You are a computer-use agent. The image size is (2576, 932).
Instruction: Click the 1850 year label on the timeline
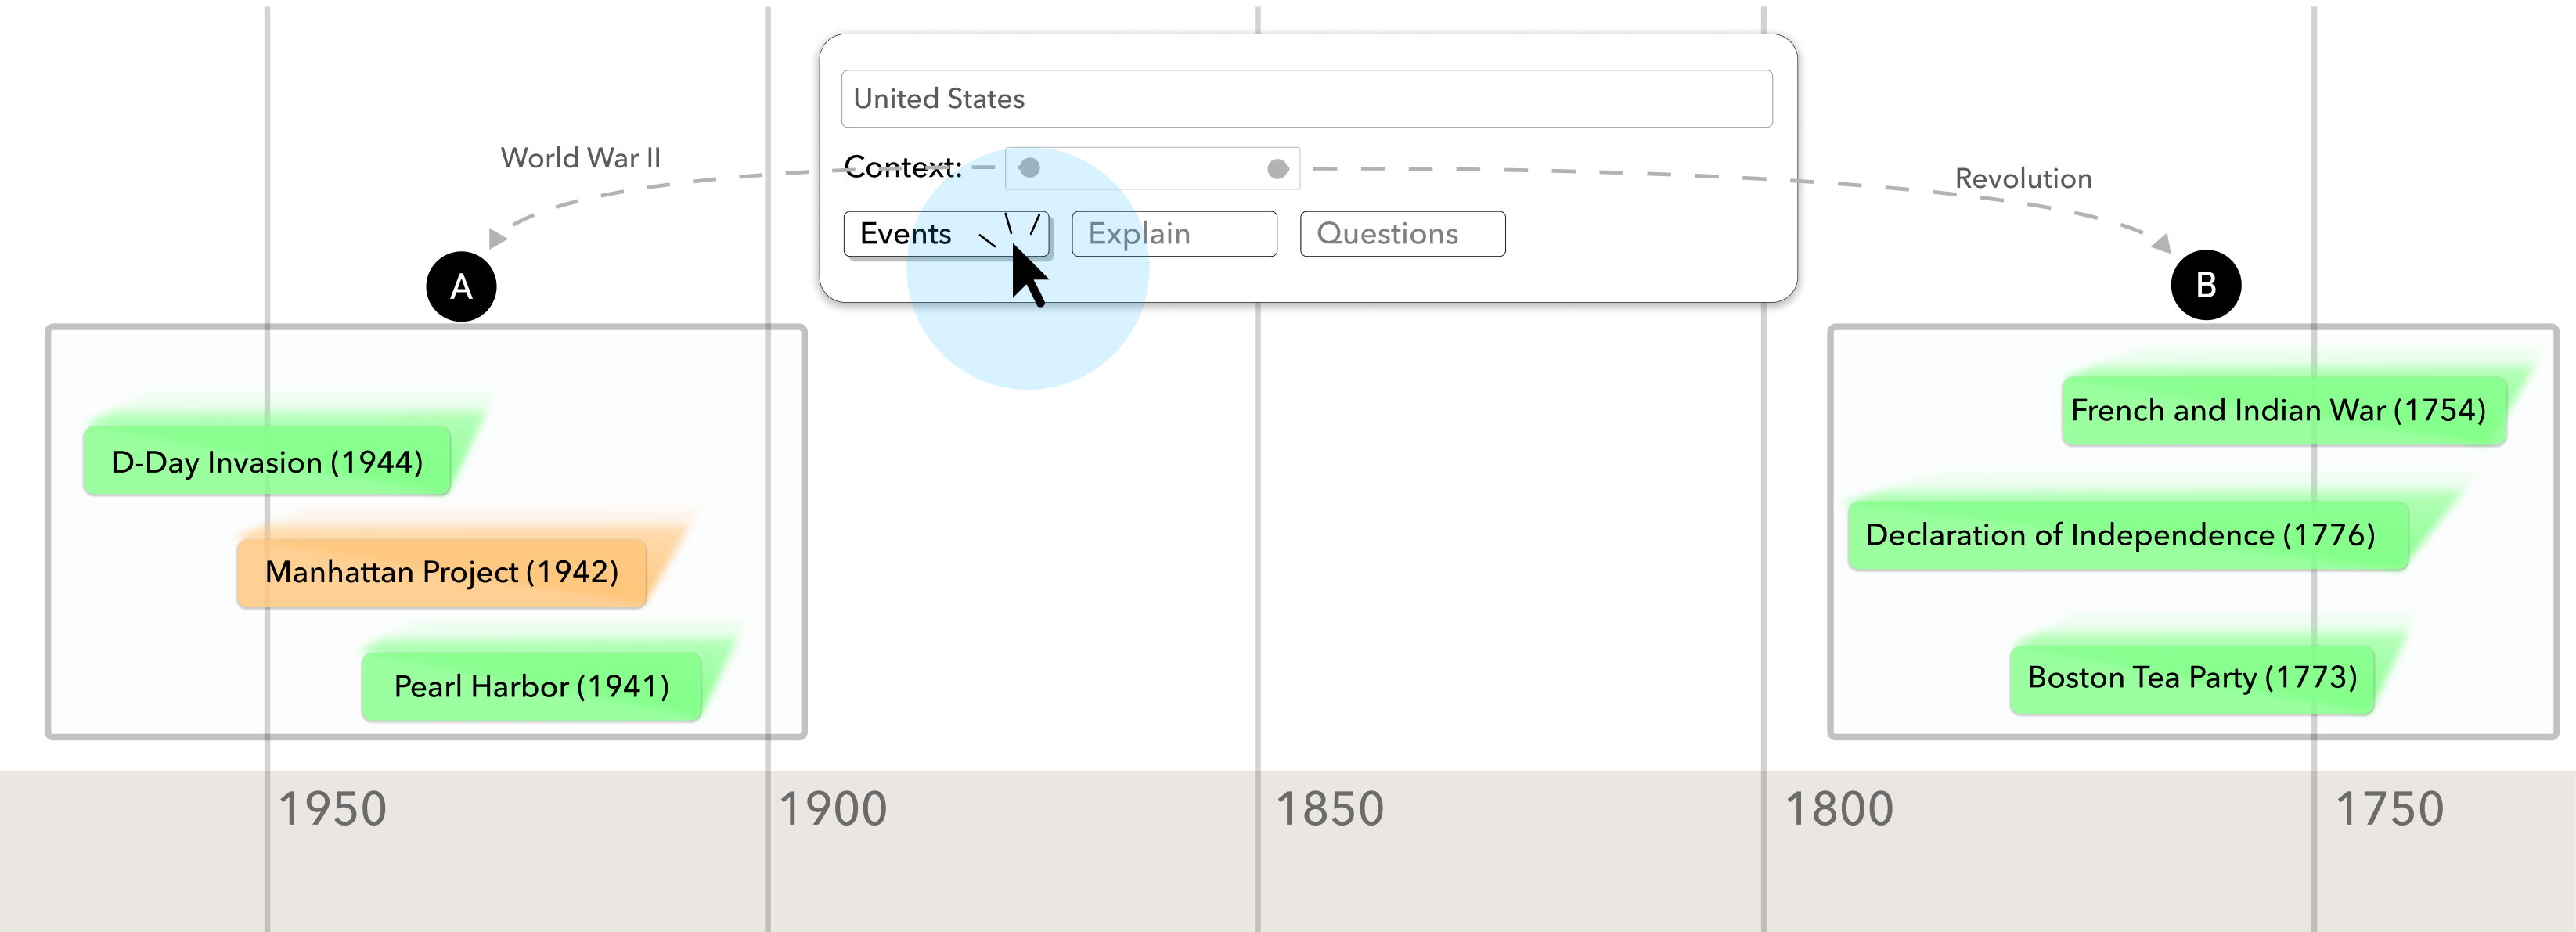pos(1329,809)
